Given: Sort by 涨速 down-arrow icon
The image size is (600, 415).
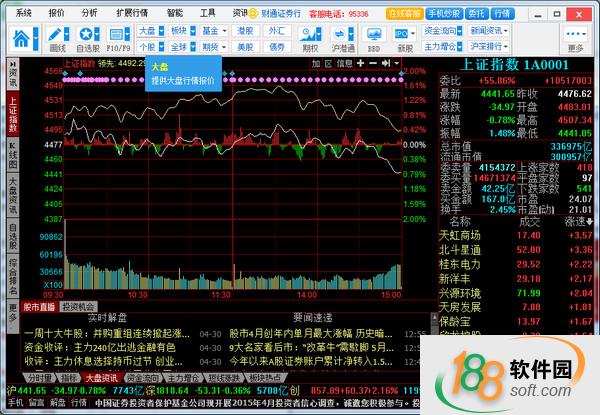Looking at the screenshot, I should [x=589, y=221].
